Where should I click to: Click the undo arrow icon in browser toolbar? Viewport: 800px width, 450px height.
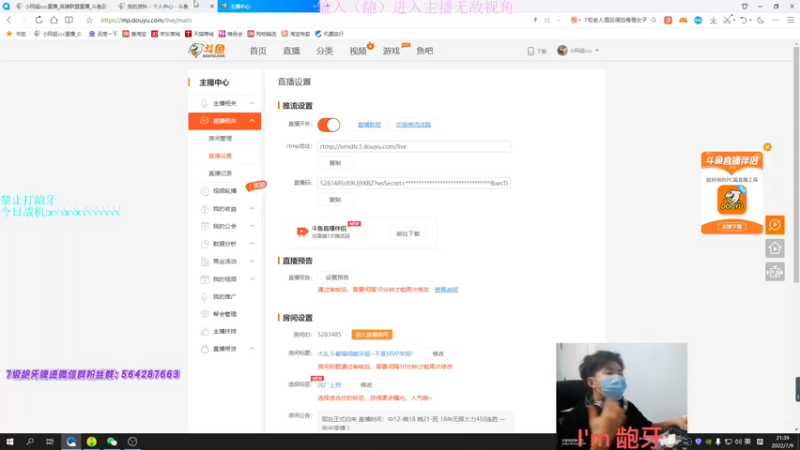pos(744,20)
